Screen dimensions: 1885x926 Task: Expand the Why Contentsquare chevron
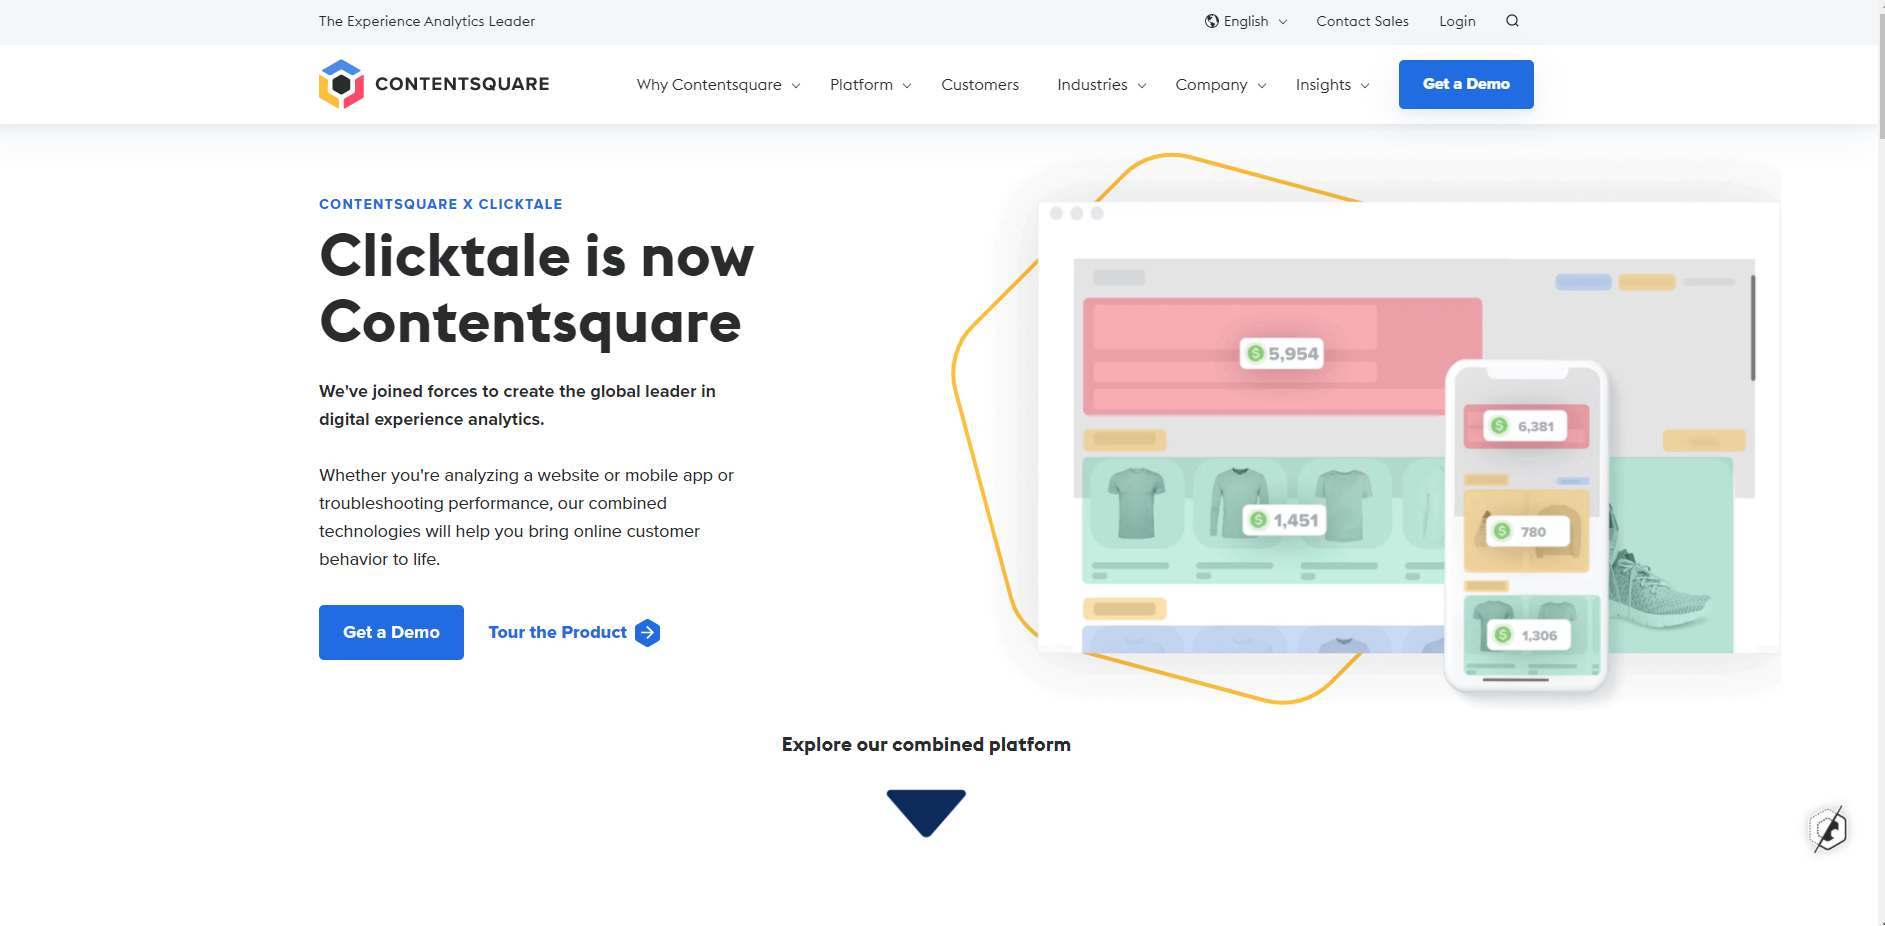click(x=796, y=86)
